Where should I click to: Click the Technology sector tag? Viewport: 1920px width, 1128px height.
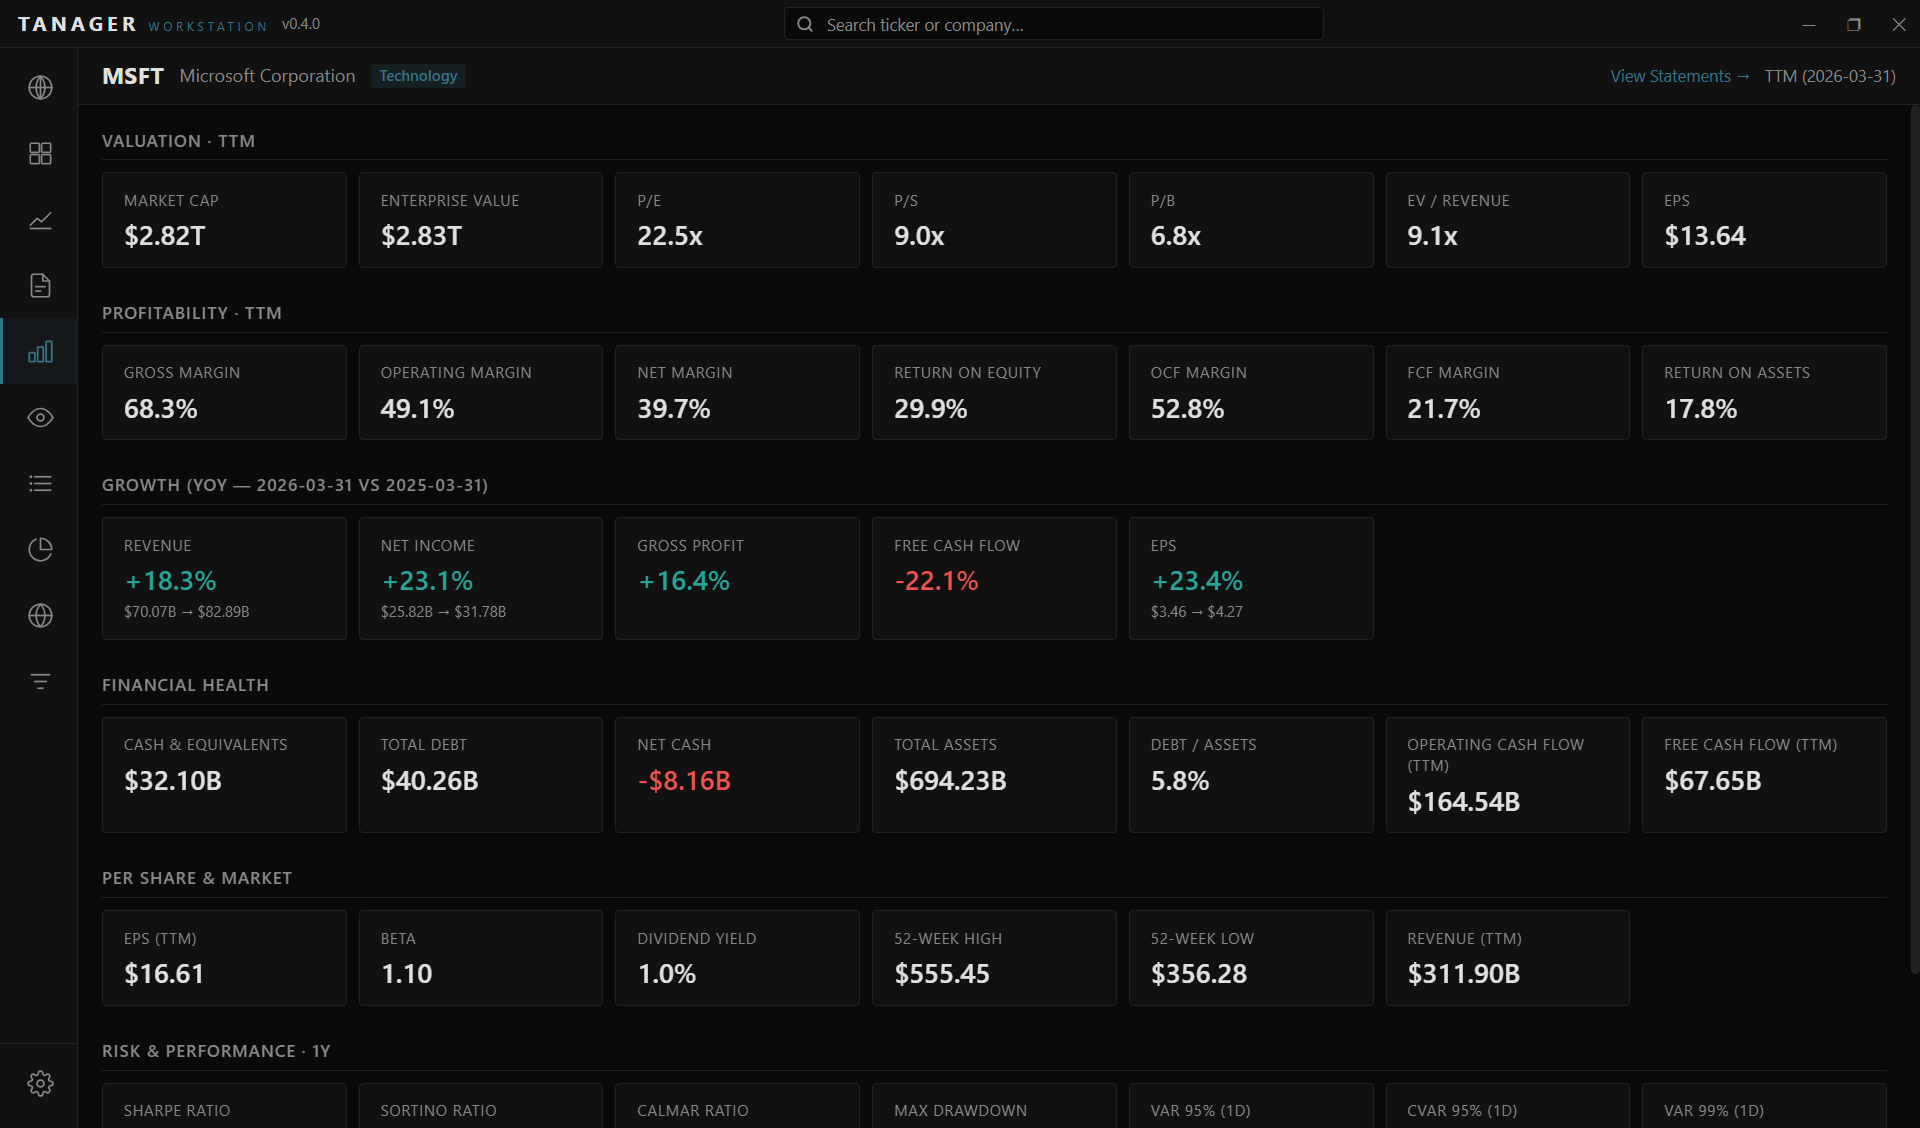[418, 76]
